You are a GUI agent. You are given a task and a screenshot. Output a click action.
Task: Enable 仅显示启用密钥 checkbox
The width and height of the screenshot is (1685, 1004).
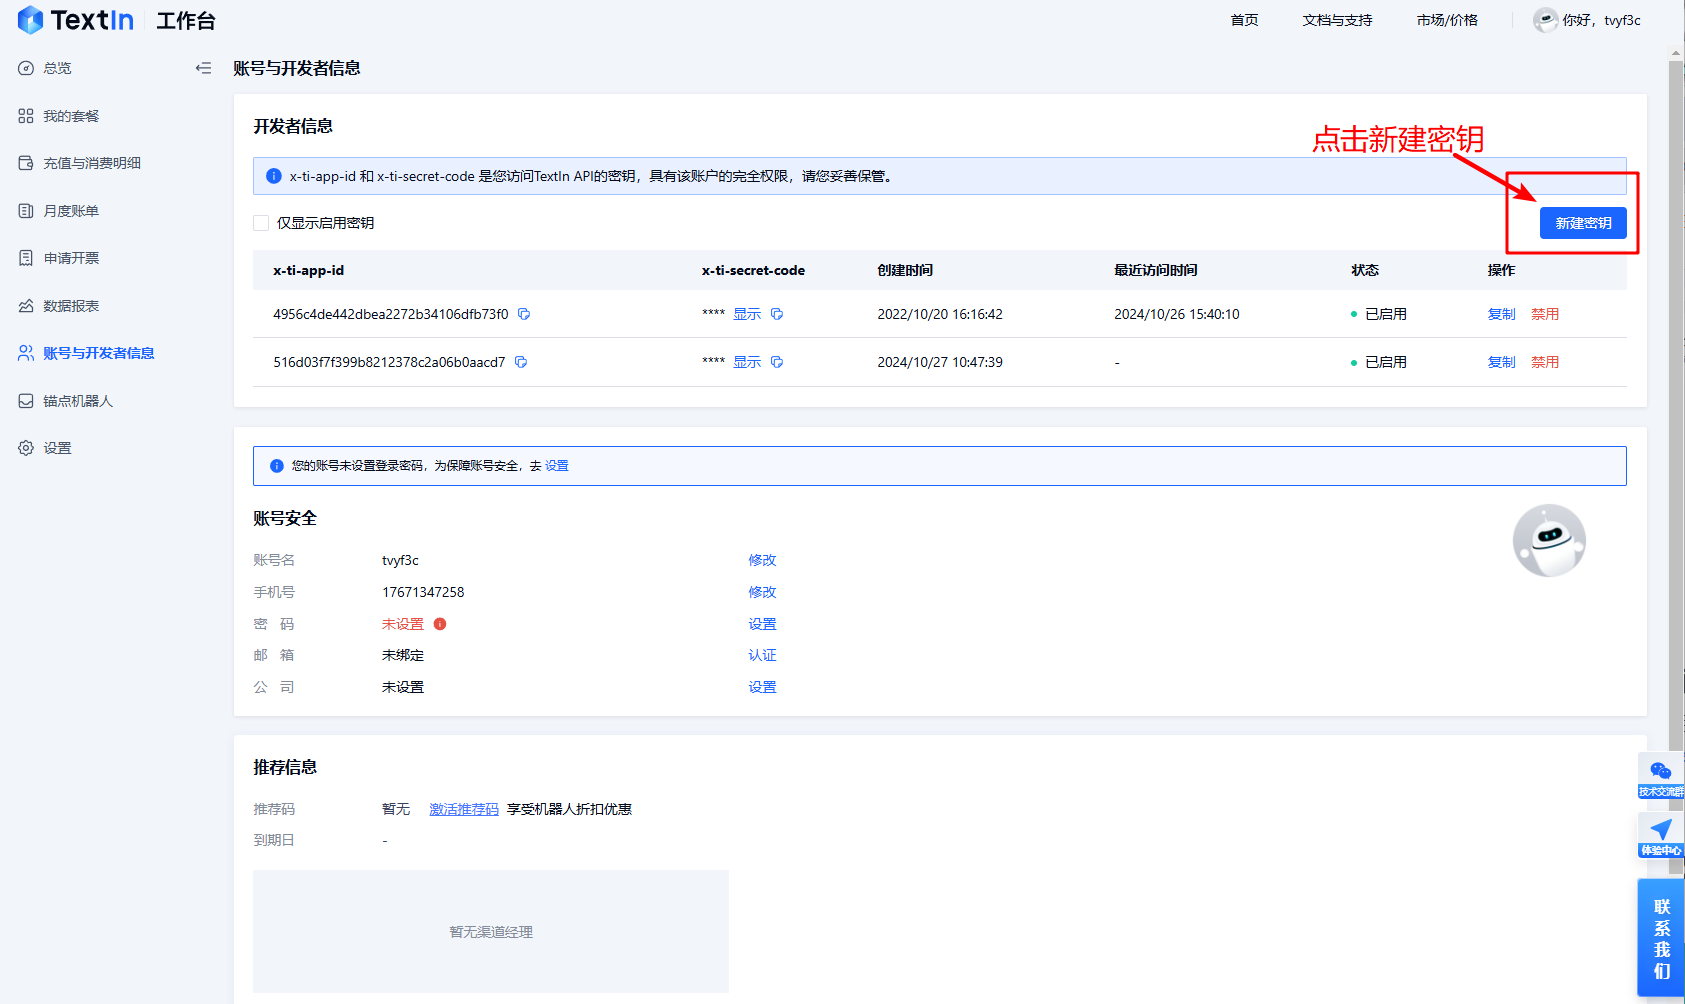(x=261, y=223)
